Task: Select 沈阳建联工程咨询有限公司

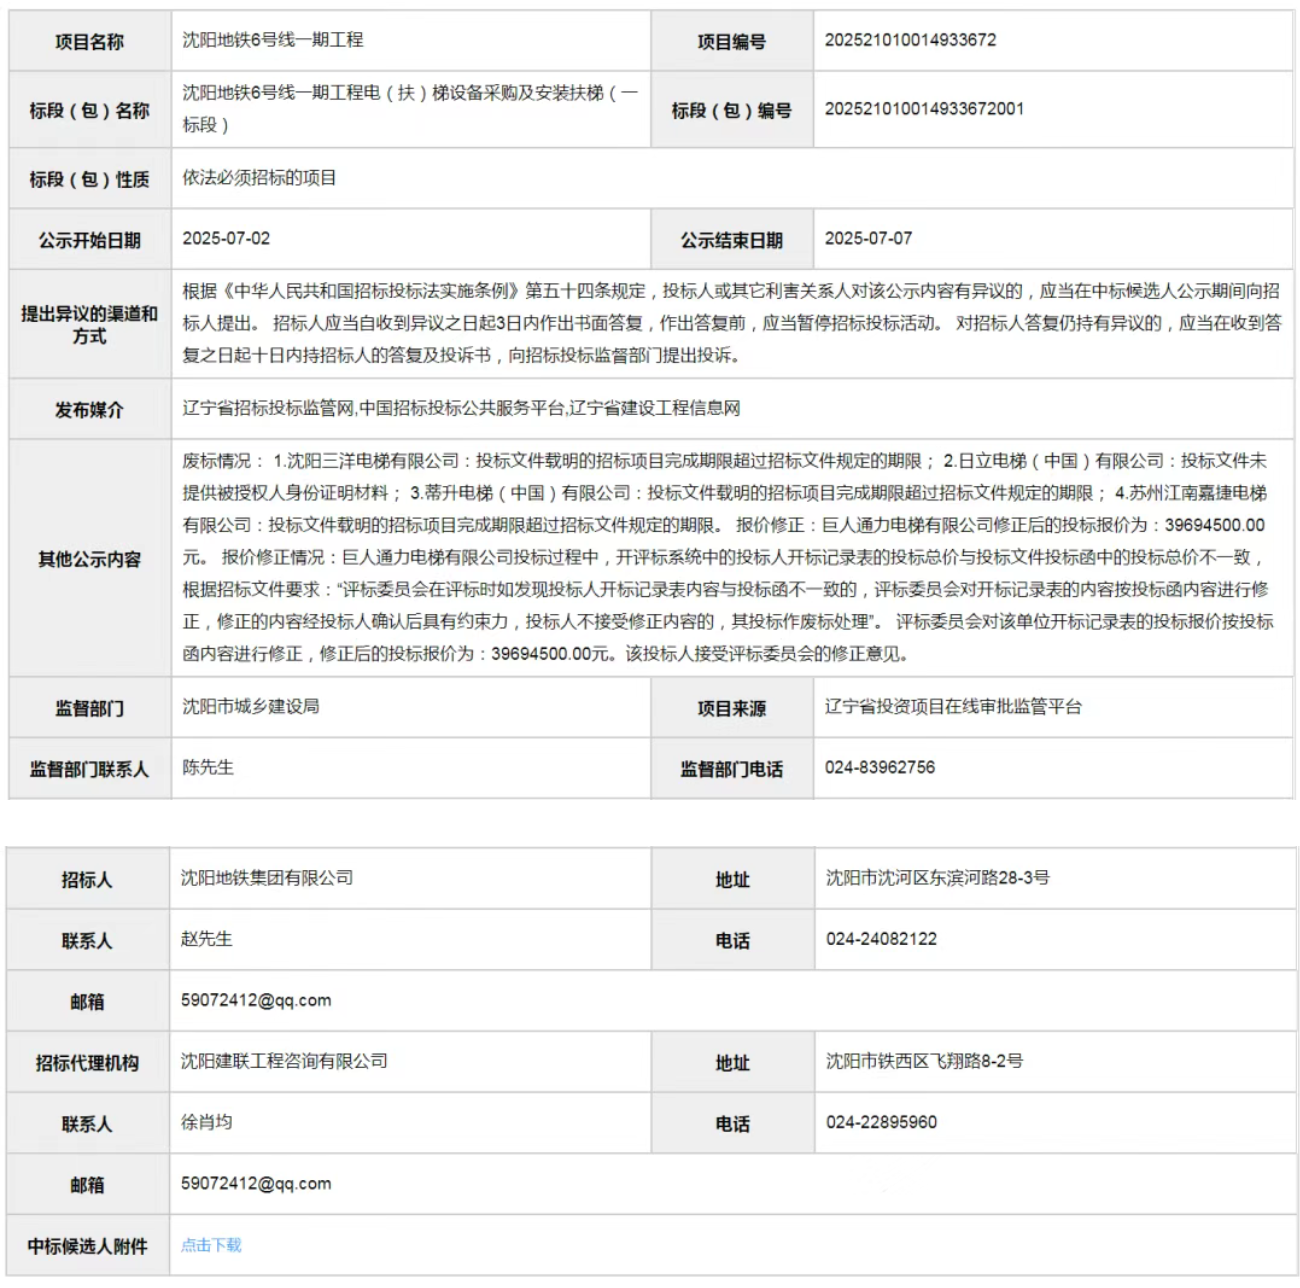Action: 284,1061
